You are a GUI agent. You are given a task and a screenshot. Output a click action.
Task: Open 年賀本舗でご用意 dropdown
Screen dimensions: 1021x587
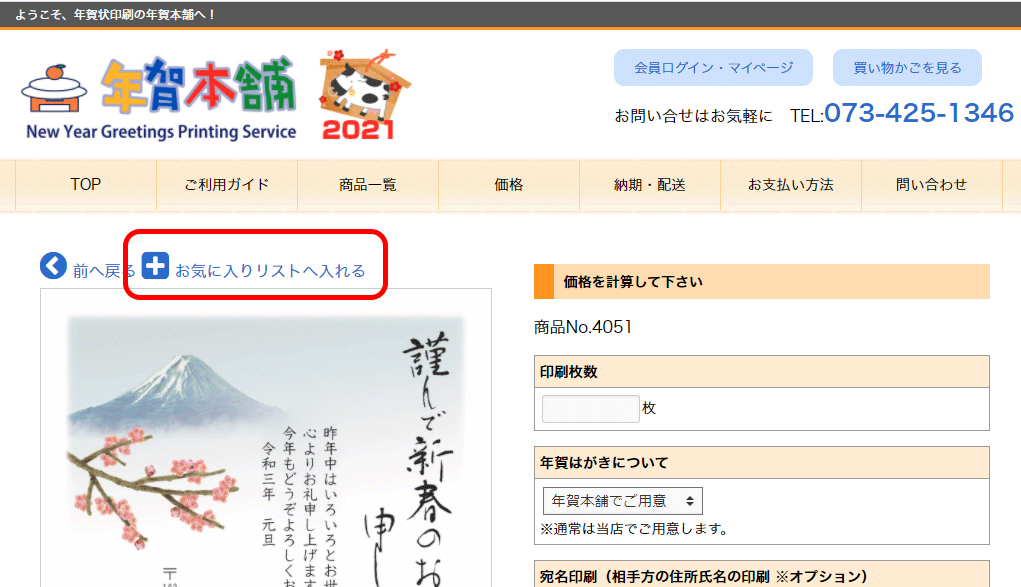[622, 501]
